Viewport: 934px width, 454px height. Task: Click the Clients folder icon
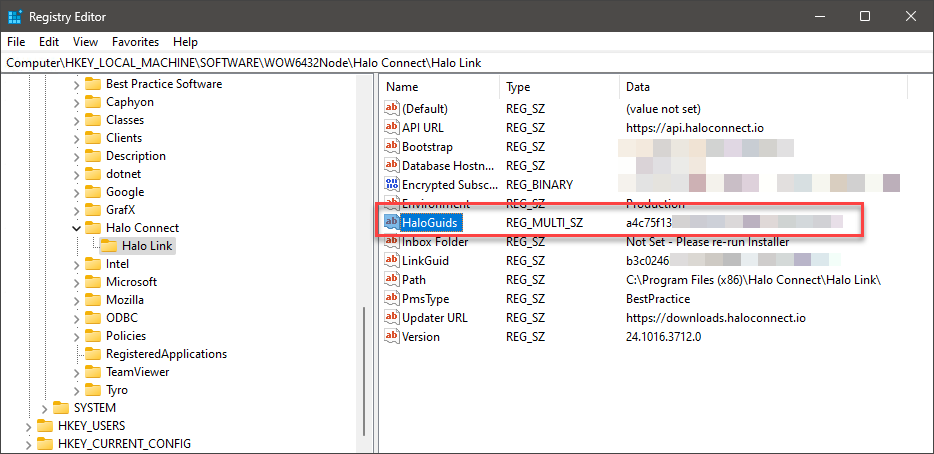click(92, 138)
